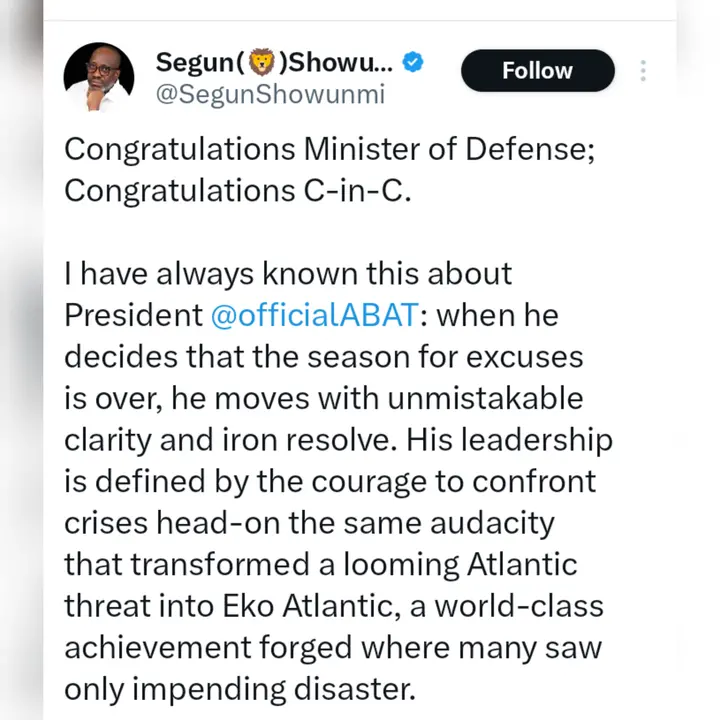The width and height of the screenshot is (720, 720).
Task: Open the three-dot more options menu
Action: [643, 71]
